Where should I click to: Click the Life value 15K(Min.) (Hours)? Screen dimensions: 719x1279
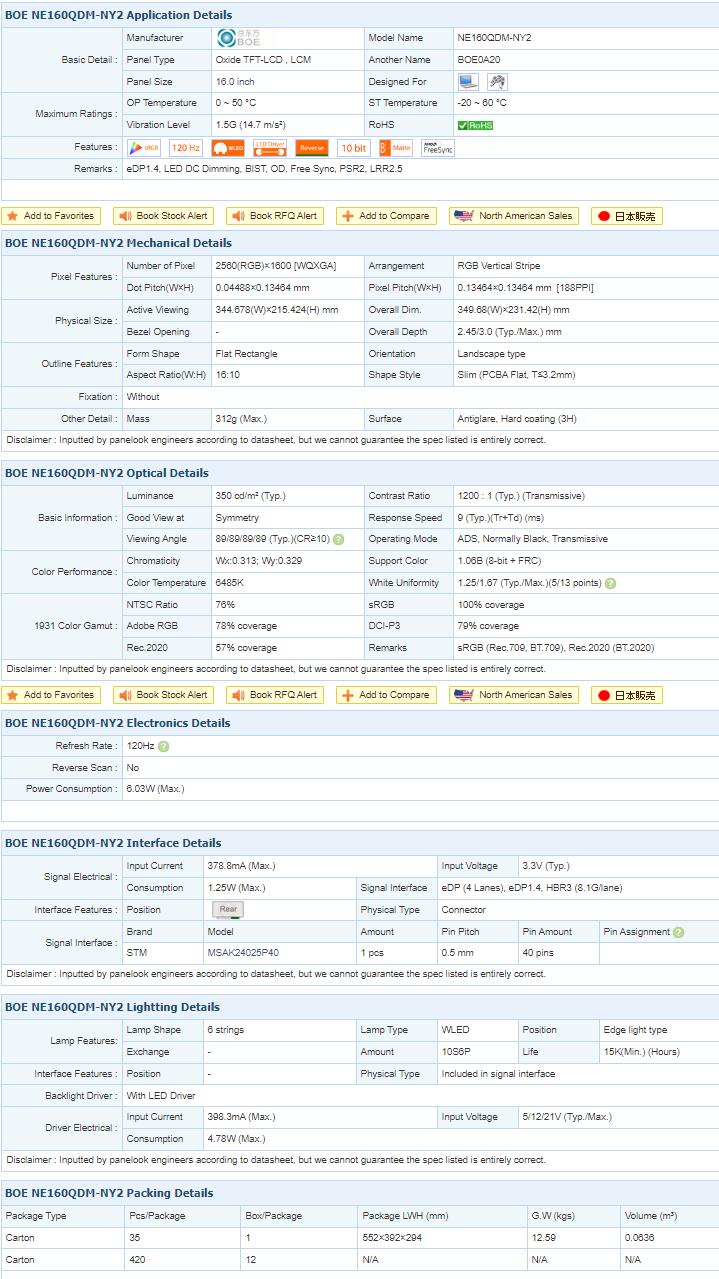[644, 1052]
